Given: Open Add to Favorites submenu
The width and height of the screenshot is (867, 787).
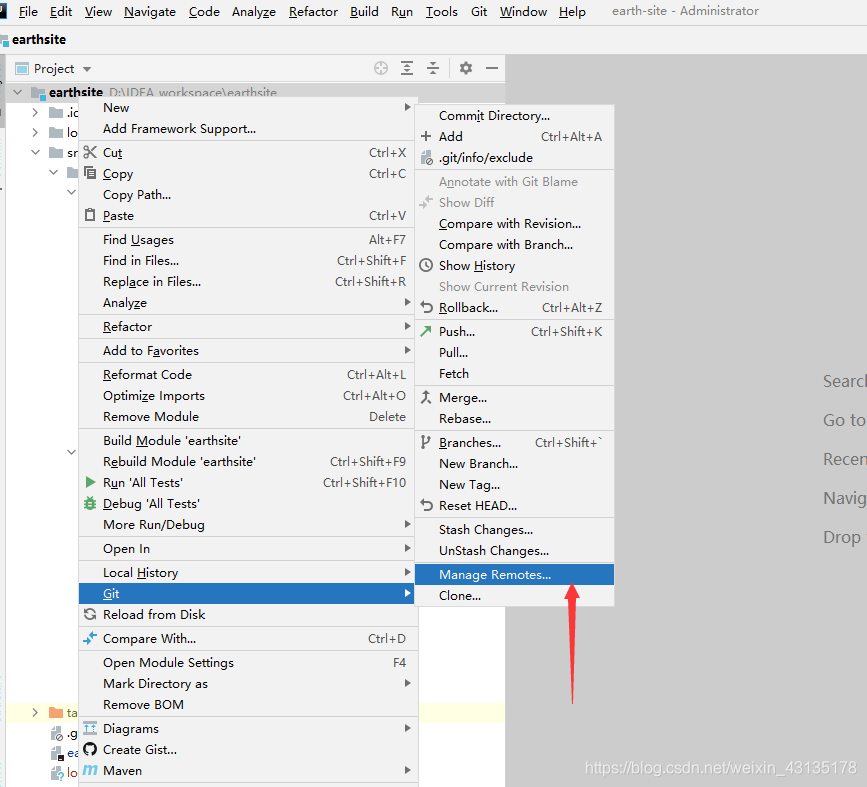Looking at the screenshot, I should (x=247, y=350).
